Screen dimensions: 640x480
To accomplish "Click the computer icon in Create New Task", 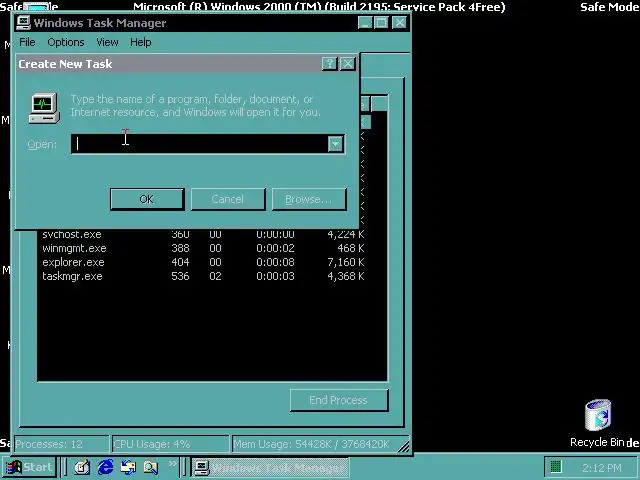I will pos(44,108).
